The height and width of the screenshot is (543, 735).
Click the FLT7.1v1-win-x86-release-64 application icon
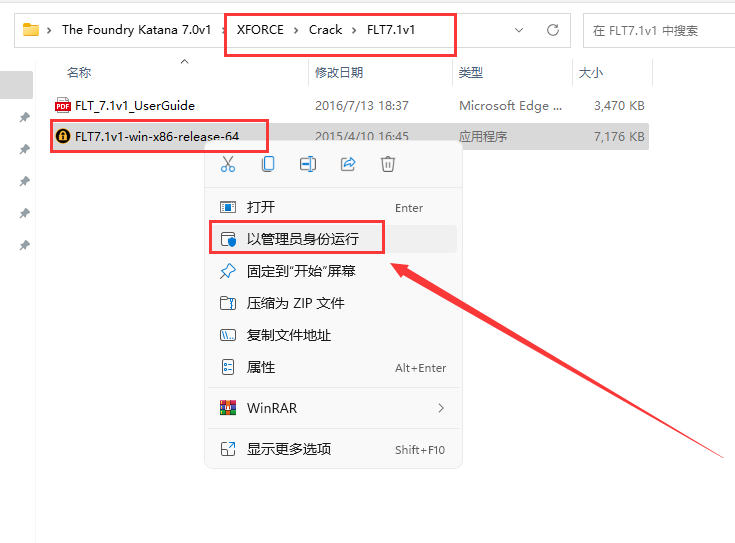tap(63, 136)
